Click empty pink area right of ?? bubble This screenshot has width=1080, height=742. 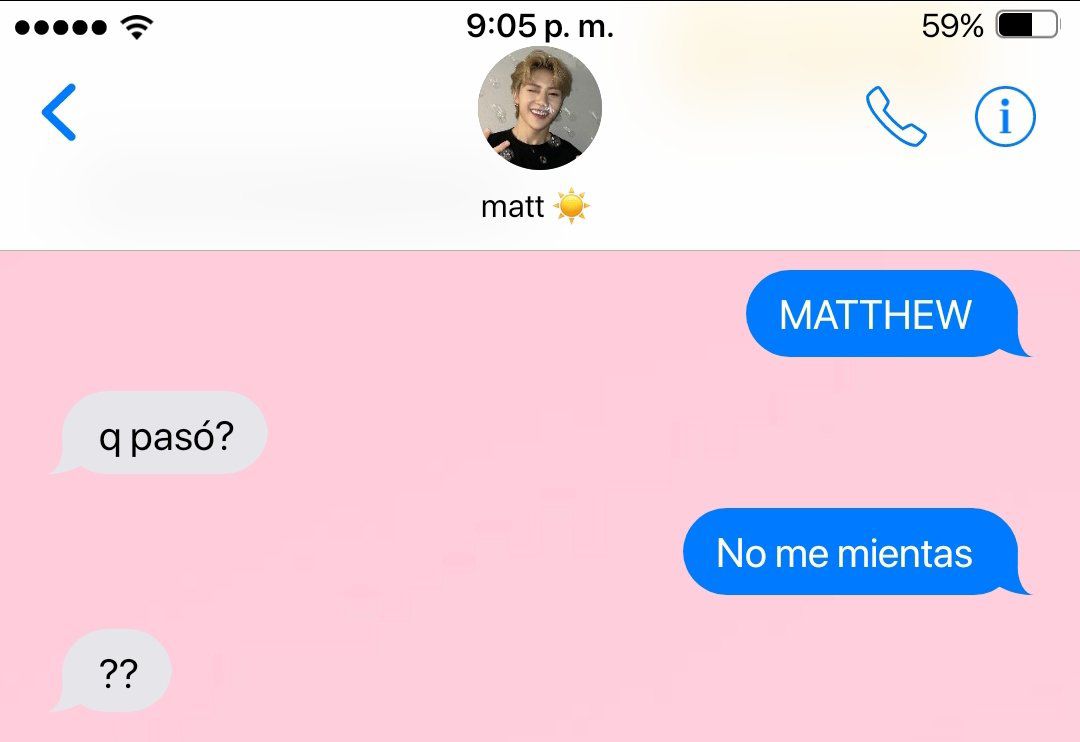tap(620, 670)
